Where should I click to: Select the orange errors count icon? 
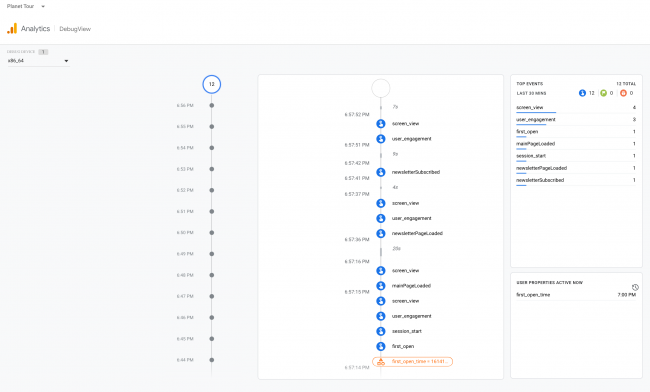[x=623, y=93]
